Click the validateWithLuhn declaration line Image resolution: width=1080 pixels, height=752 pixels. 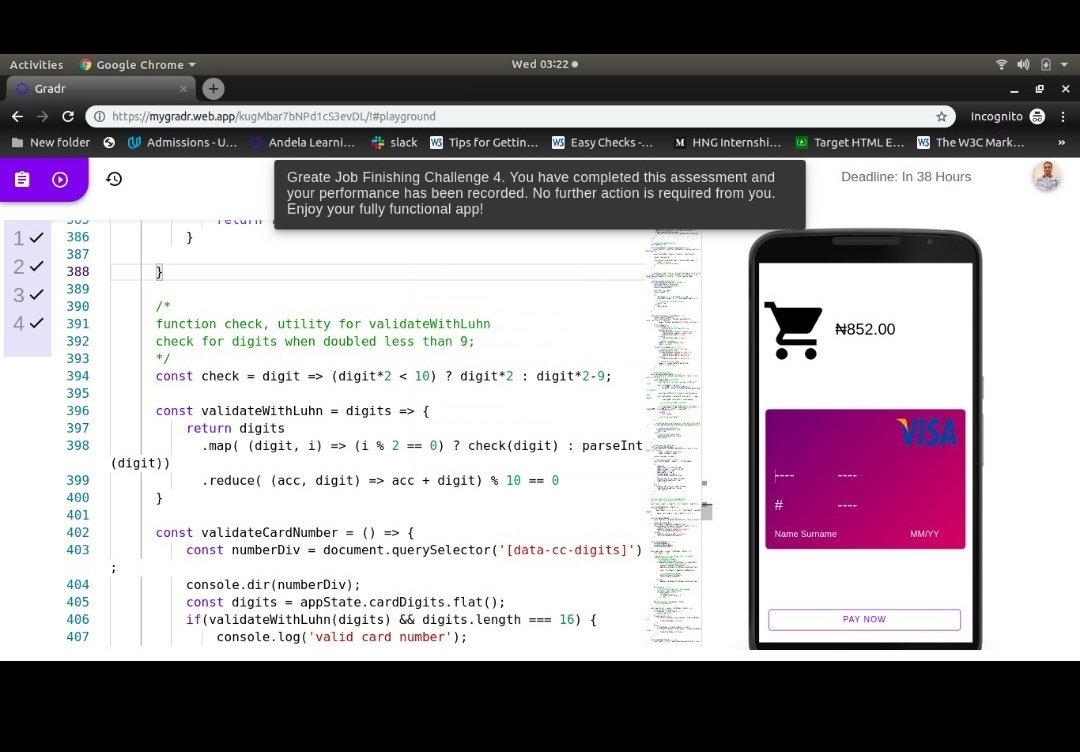[292, 410]
